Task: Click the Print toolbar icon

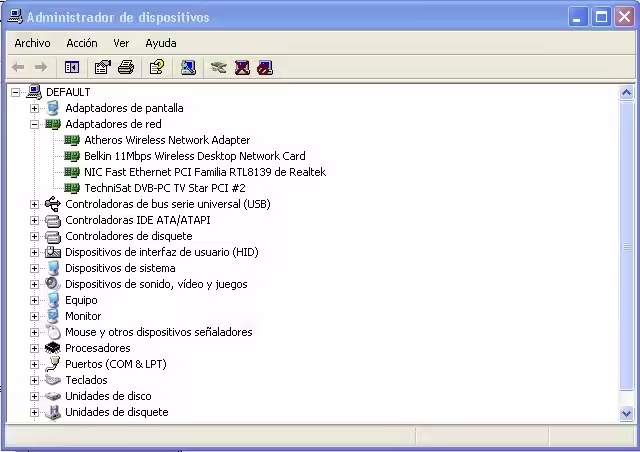Action: coord(126,67)
